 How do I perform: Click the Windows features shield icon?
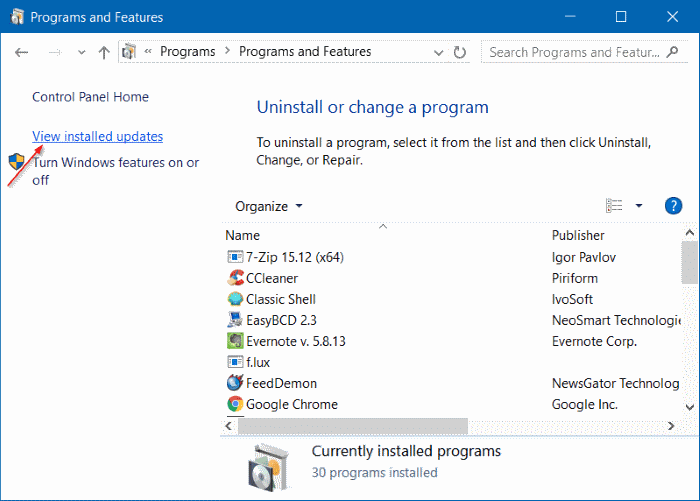tap(17, 162)
